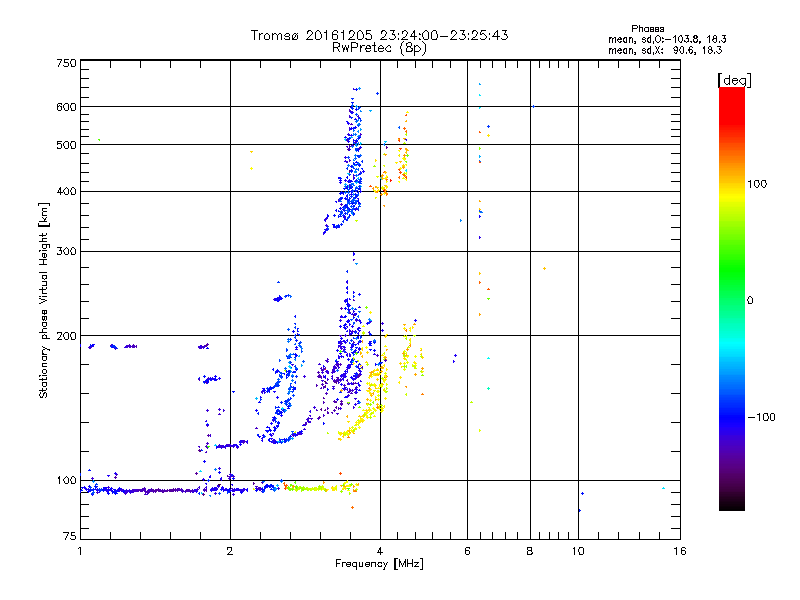Screen dimensions: 800x600
Task: Click the 'mean, sd,X: 90.6, 18.3' line
Action: click(x=665, y=50)
